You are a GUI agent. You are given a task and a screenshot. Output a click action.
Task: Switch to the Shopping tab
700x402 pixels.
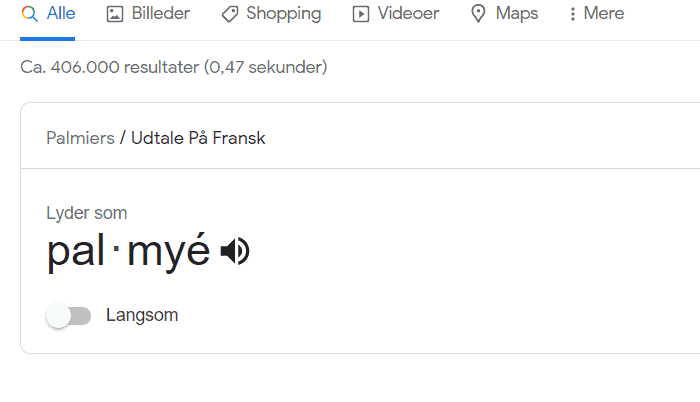pyautogui.click(x=271, y=14)
